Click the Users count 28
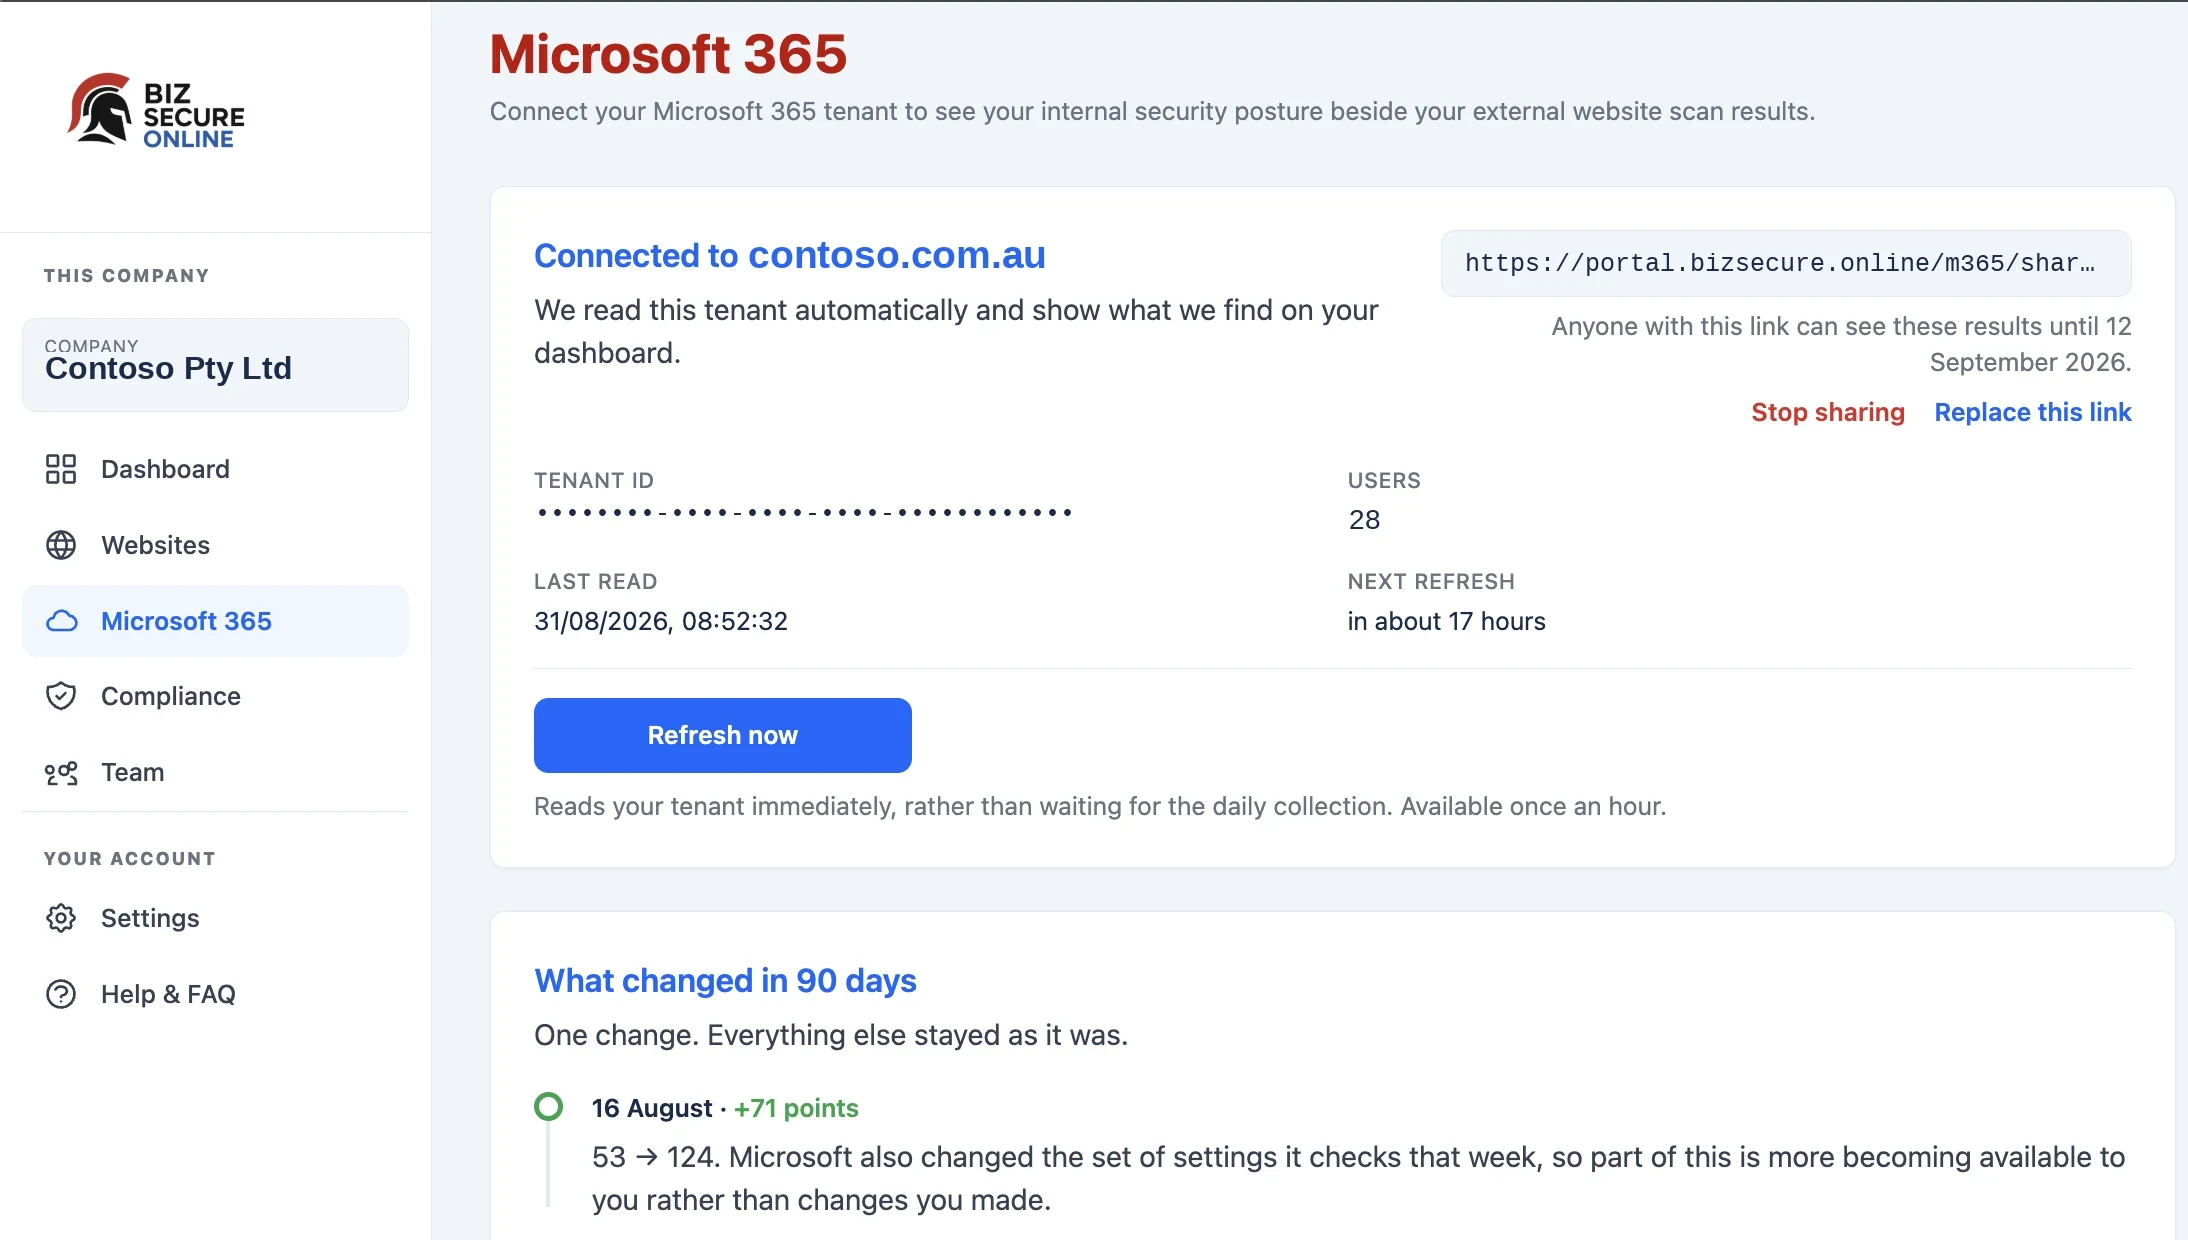Image resolution: width=2188 pixels, height=1240 pixels. click(1364, 520)
